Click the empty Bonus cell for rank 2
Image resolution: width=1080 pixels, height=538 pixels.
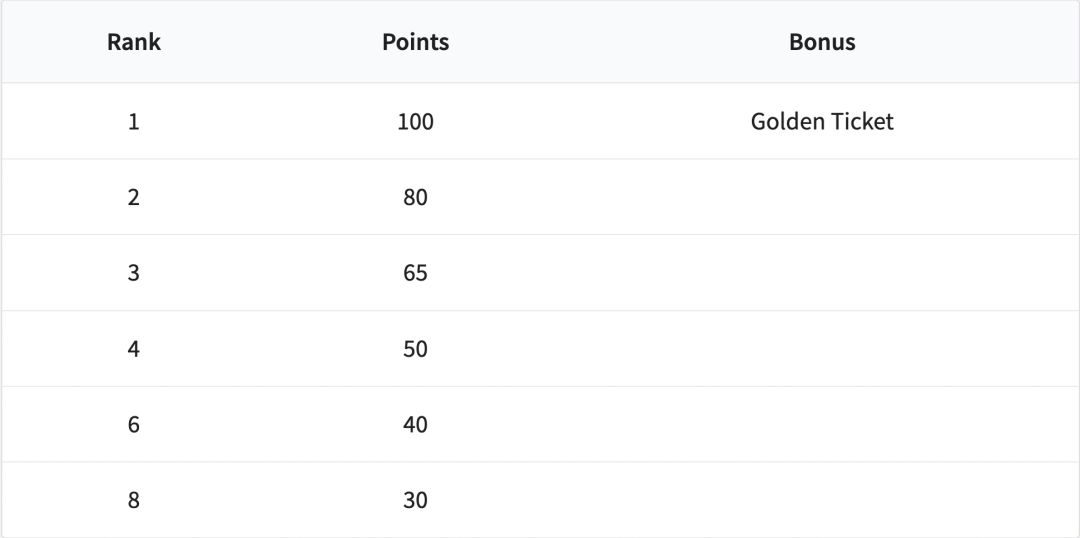click(822, 197)
